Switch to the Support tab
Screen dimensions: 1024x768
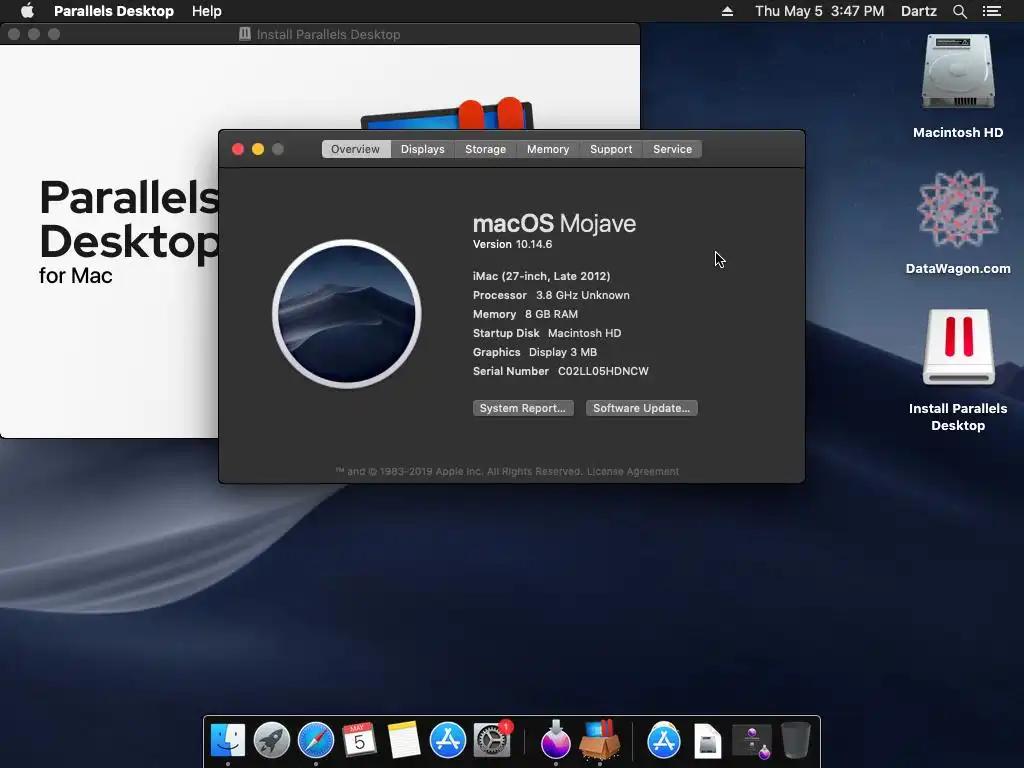611,149
